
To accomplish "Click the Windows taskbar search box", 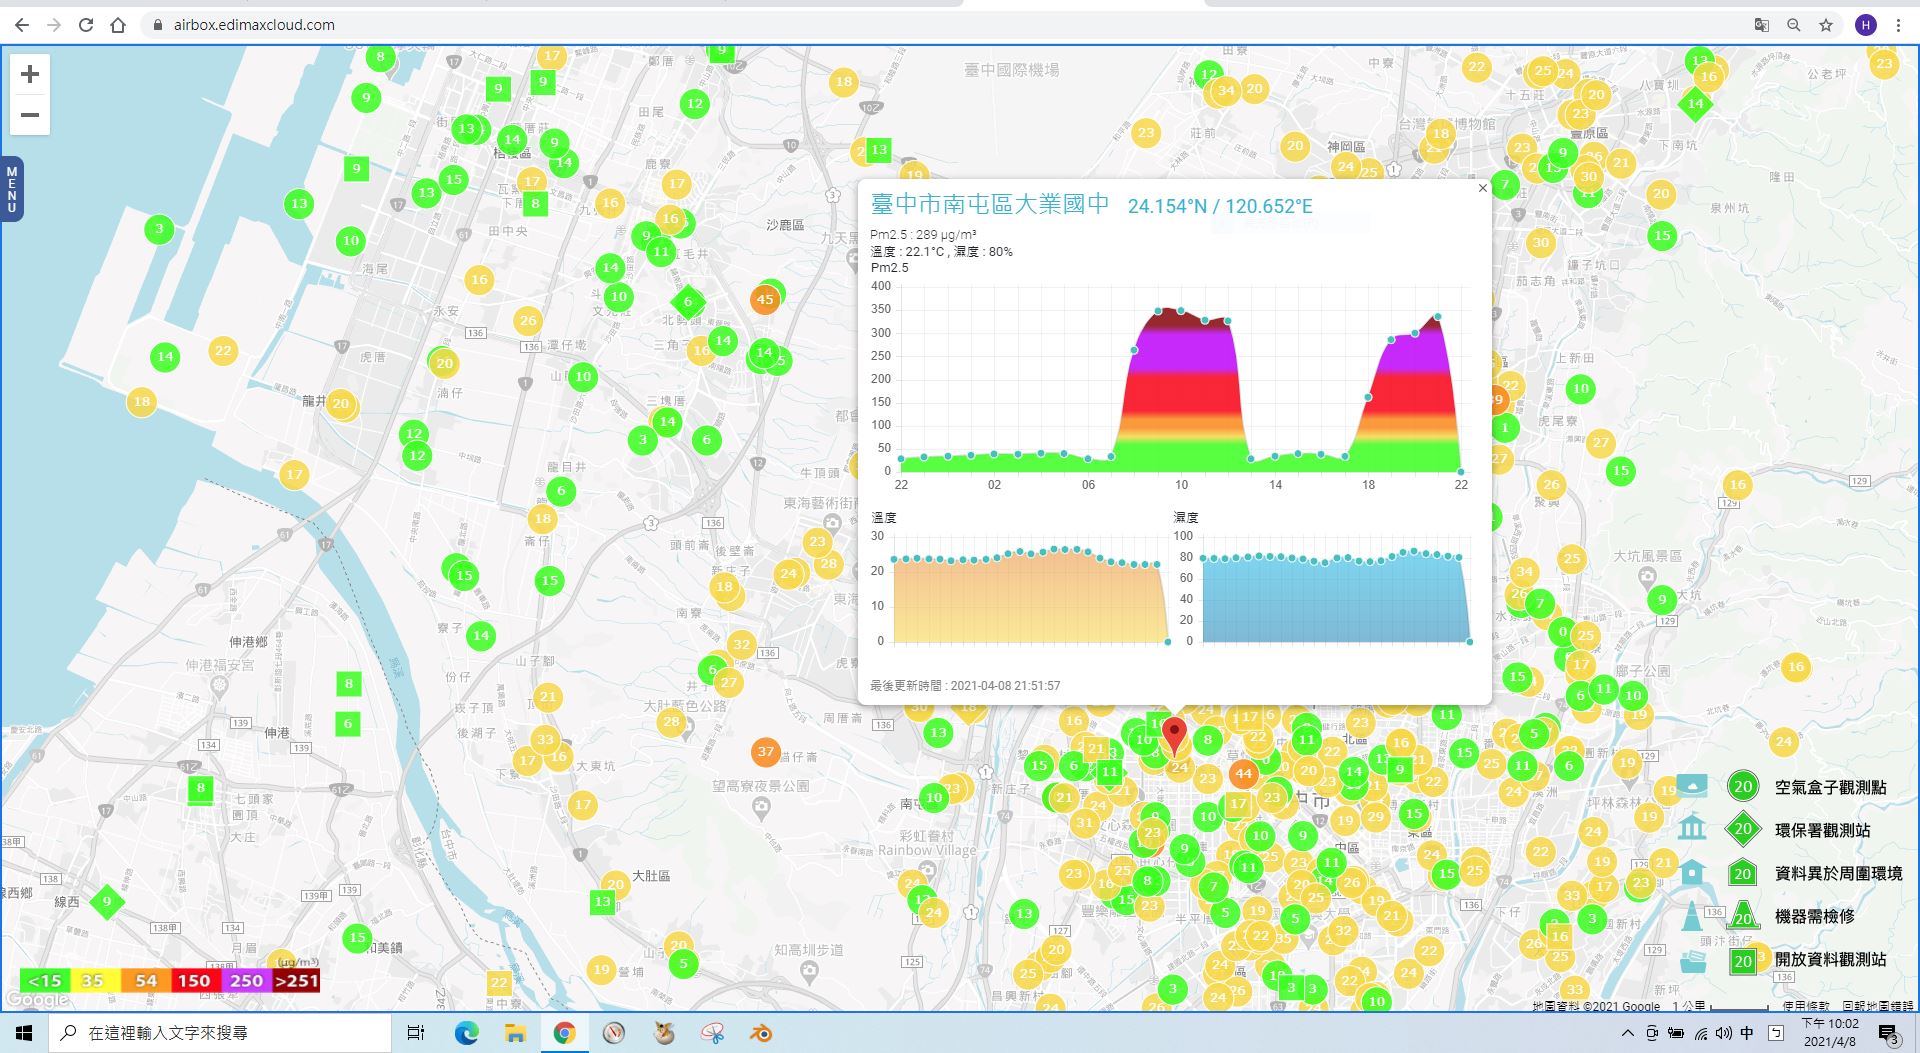I will pos(220,1033).
